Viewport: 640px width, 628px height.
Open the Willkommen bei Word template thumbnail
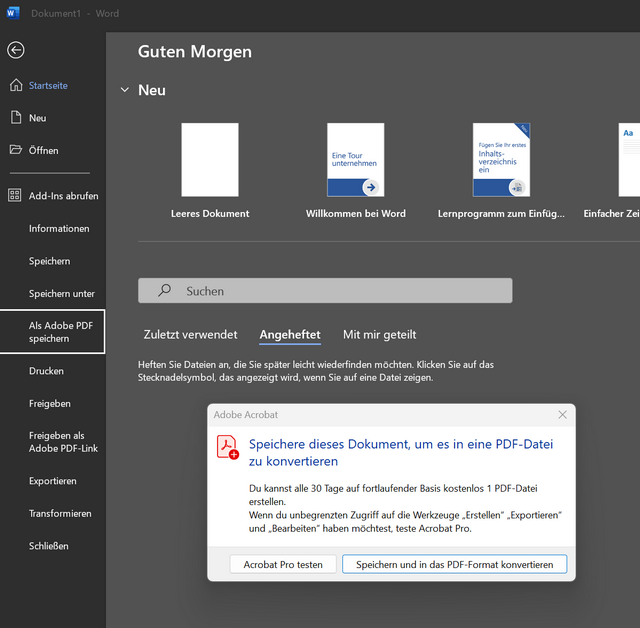click(356, 160)
